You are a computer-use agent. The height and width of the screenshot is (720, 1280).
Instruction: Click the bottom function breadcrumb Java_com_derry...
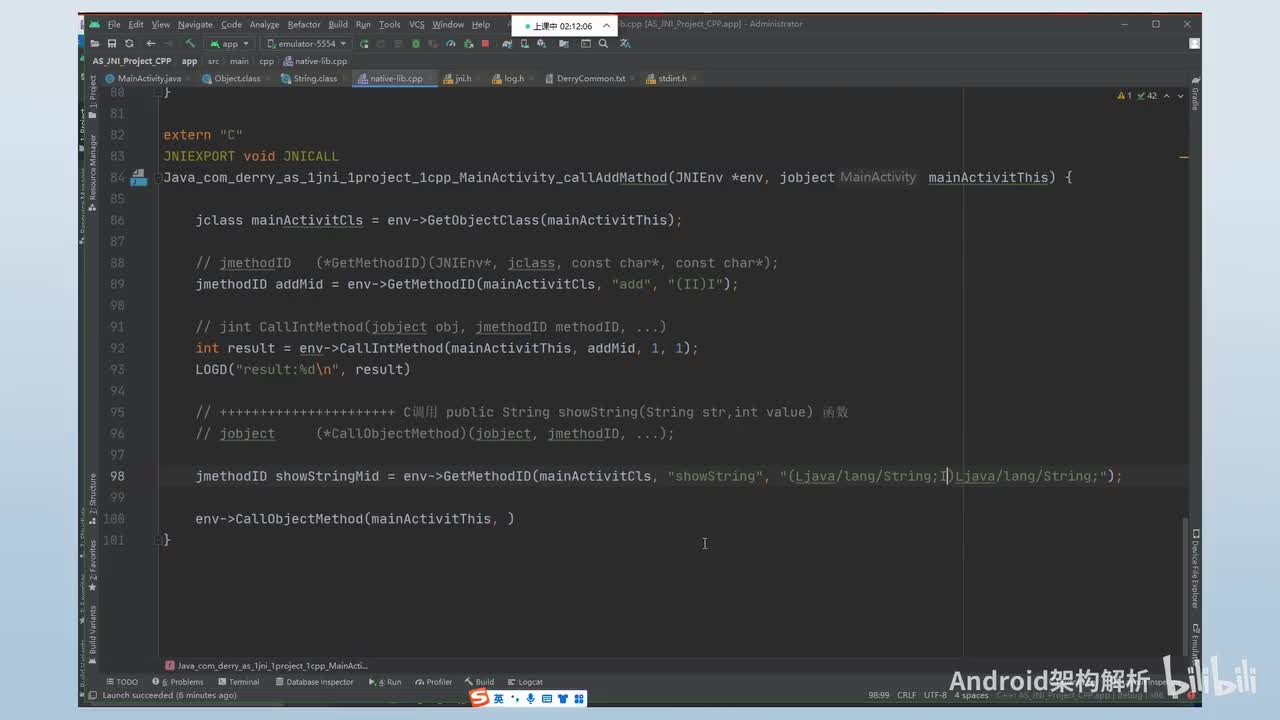(x=266, y=665)
